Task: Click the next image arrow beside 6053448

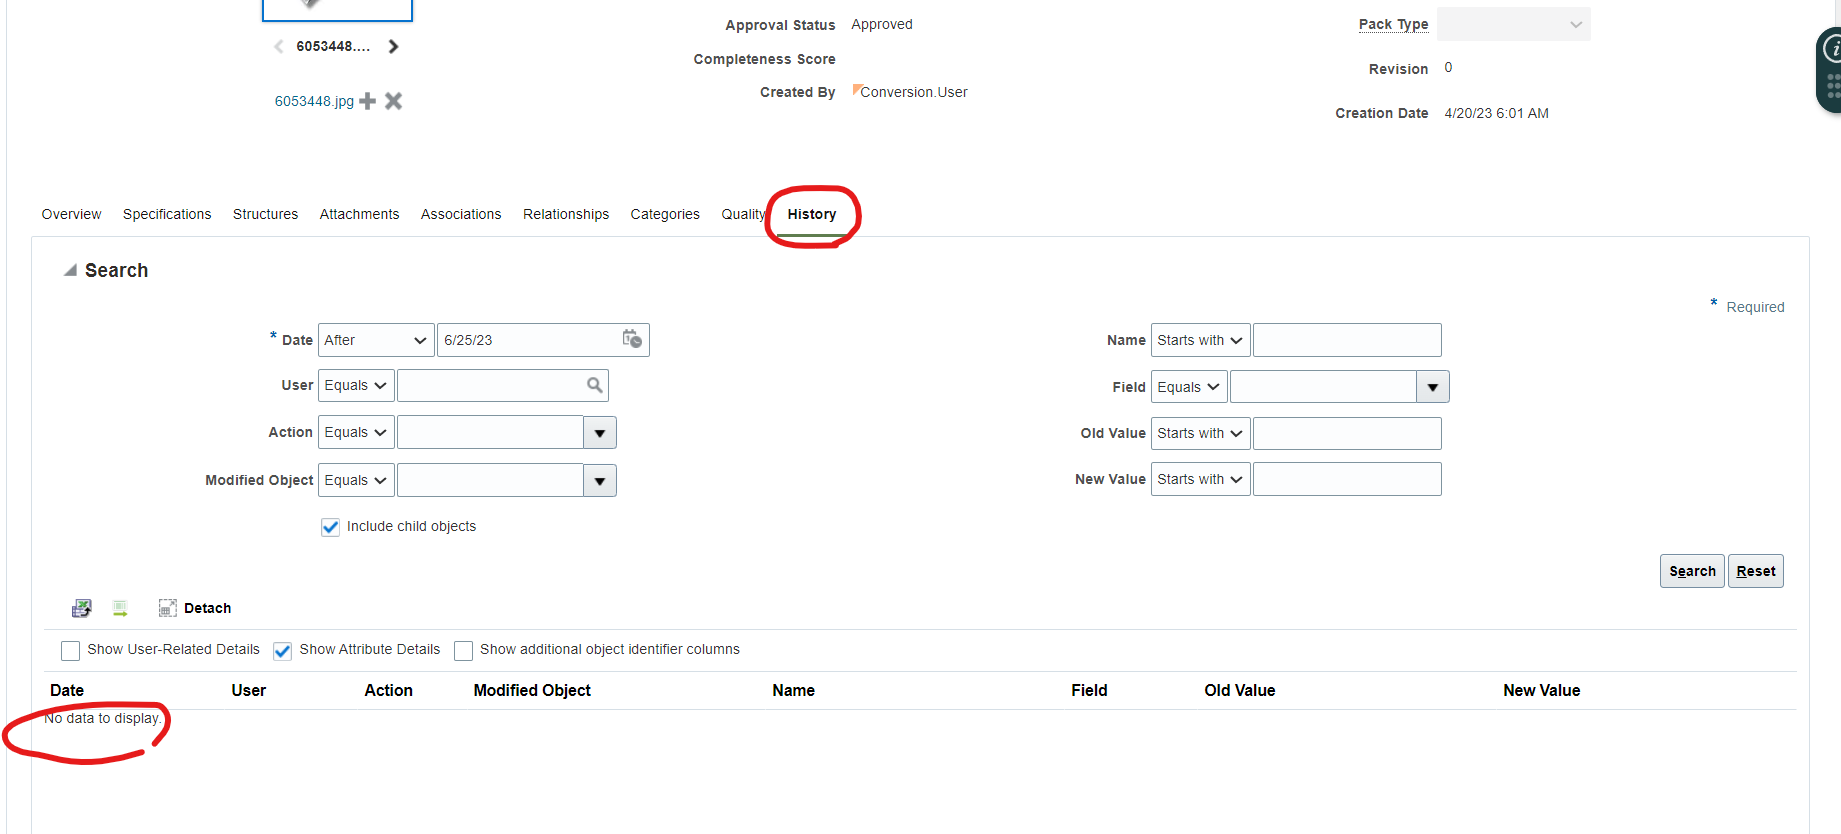Action: tap(393, 46)
